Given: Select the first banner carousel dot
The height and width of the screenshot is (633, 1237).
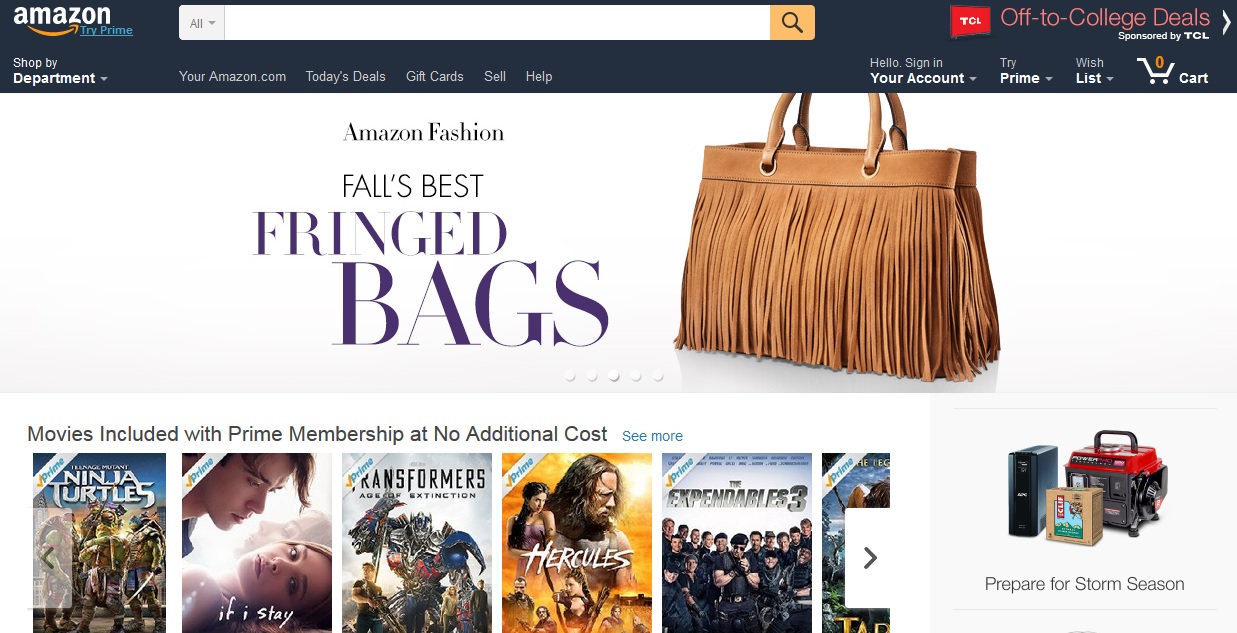Looking at the screenshot, I should pyautogui.click(x=569, y=376).
